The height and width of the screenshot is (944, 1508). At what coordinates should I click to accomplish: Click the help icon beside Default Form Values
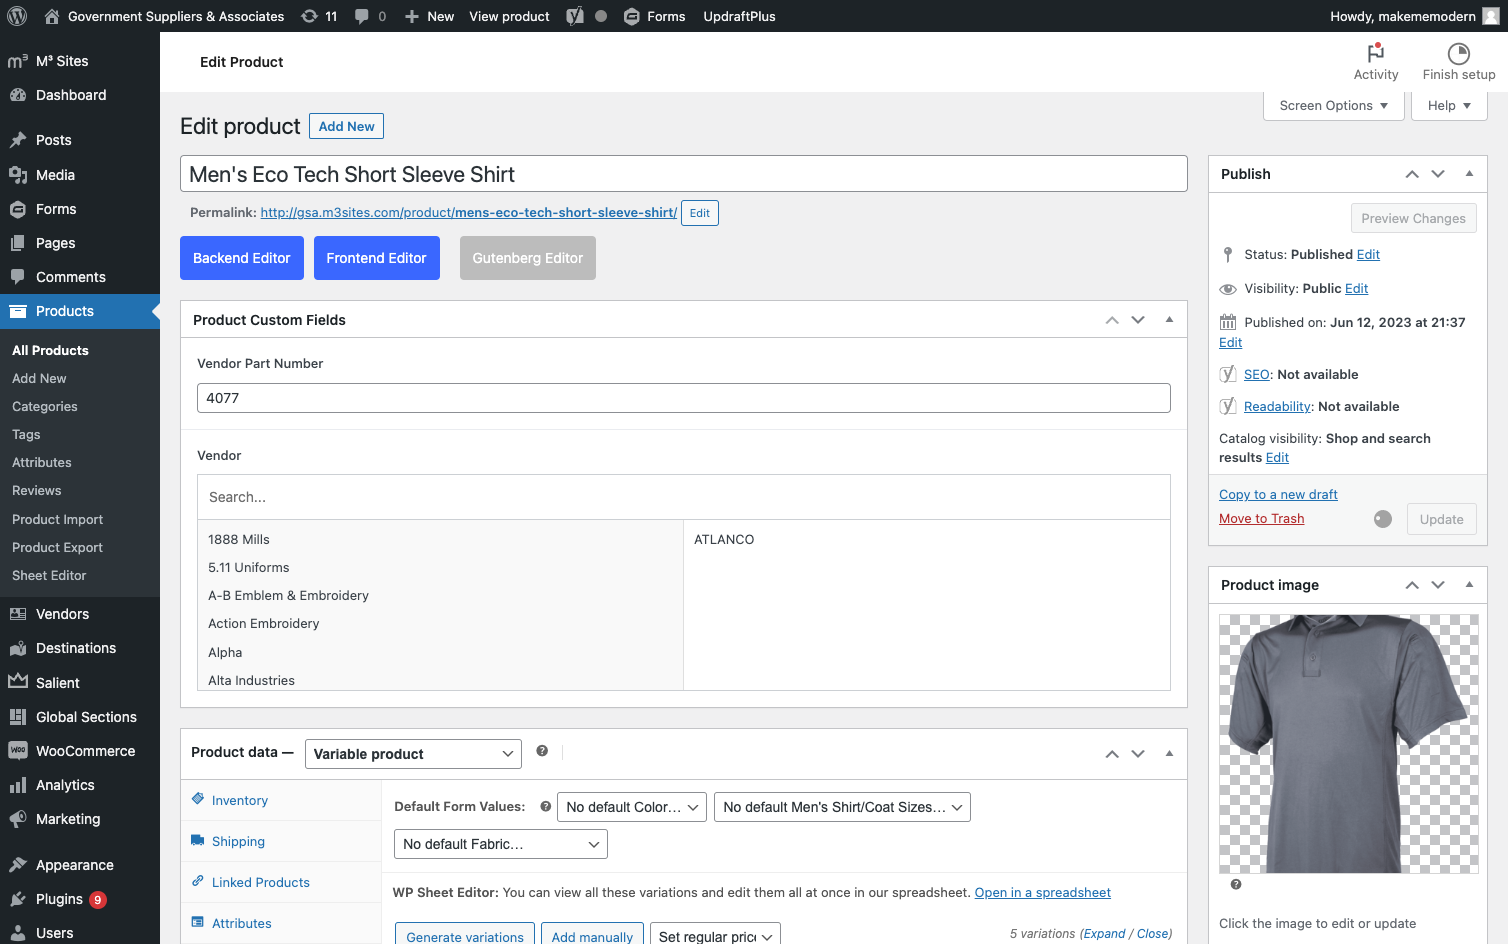tap(545, 806)
